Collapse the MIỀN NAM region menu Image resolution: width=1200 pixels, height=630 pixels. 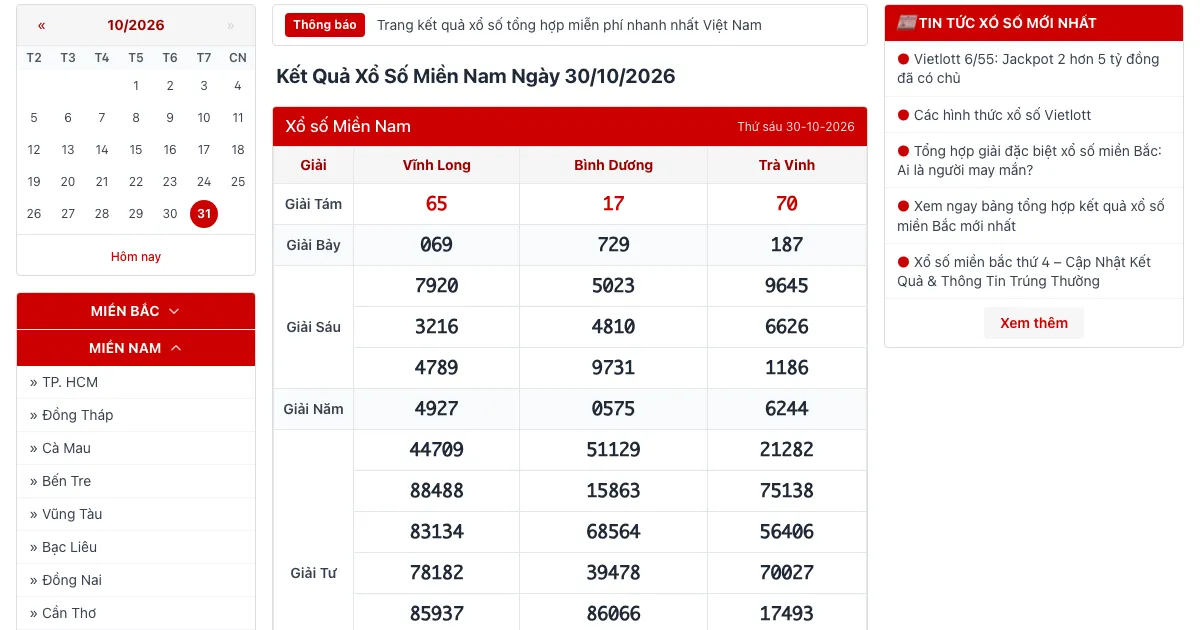[x=136, y=348]
